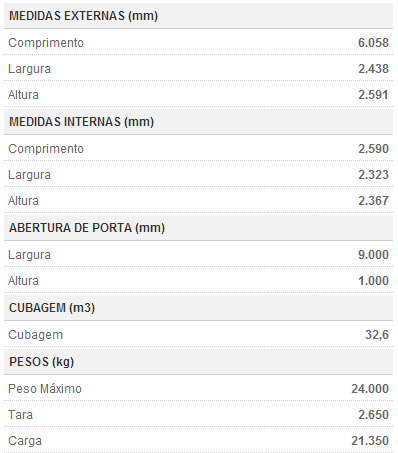Click the door Altura value 1.000
Viewport: 398px width, 453px height.
[373, 281]
